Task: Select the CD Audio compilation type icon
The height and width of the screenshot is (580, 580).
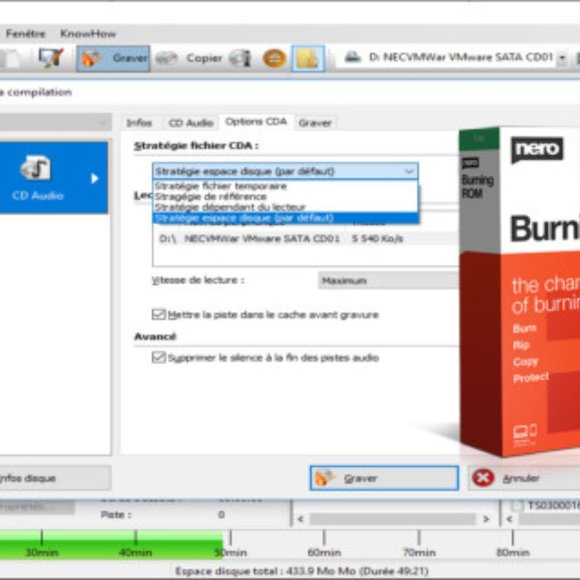Action: point(36,168)
